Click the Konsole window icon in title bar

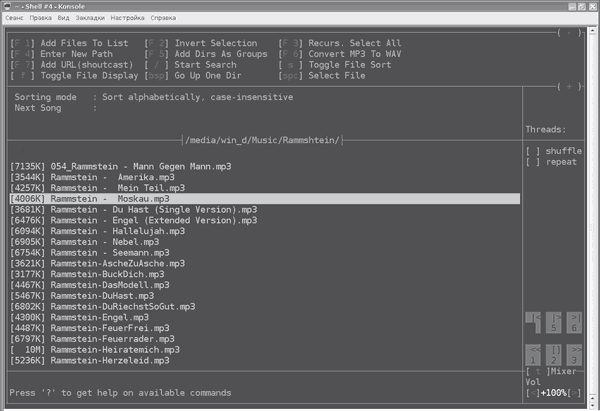pos(9,5)
